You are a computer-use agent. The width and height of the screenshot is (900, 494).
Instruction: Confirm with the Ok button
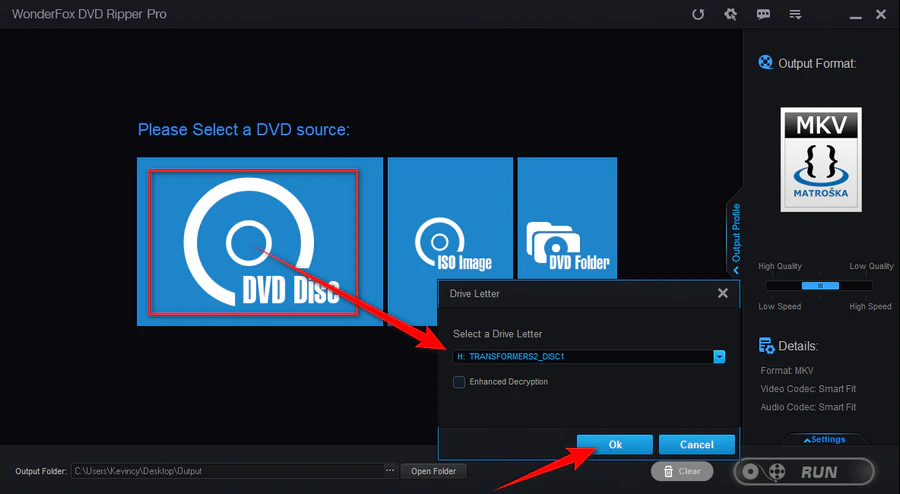click(615, 445)
